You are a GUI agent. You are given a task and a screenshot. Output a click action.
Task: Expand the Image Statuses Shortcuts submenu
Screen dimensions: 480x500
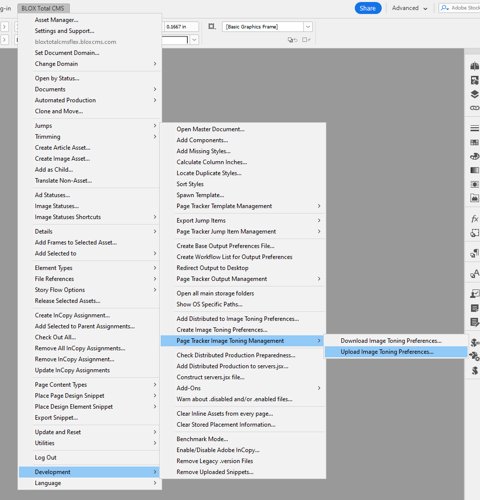[90, 217]
